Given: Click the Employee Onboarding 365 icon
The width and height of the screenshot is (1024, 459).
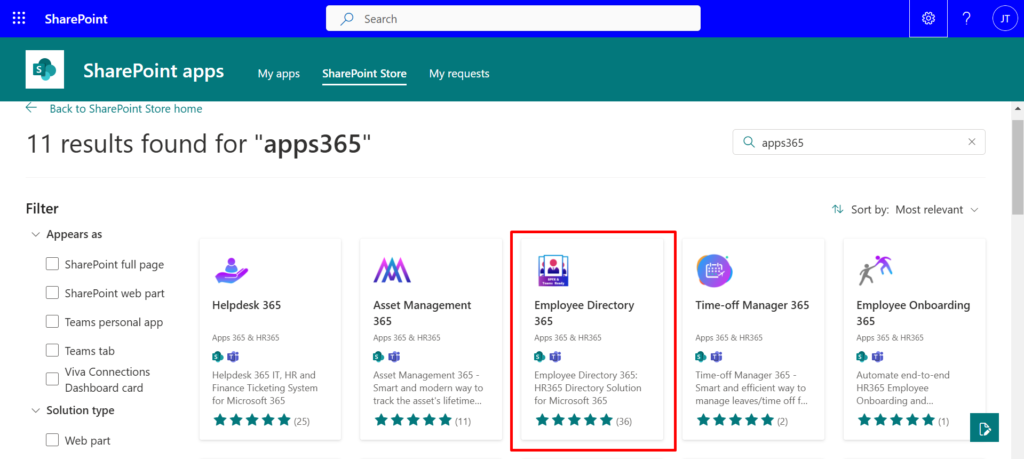Looking at the screenshot, I should coord(875,268).
